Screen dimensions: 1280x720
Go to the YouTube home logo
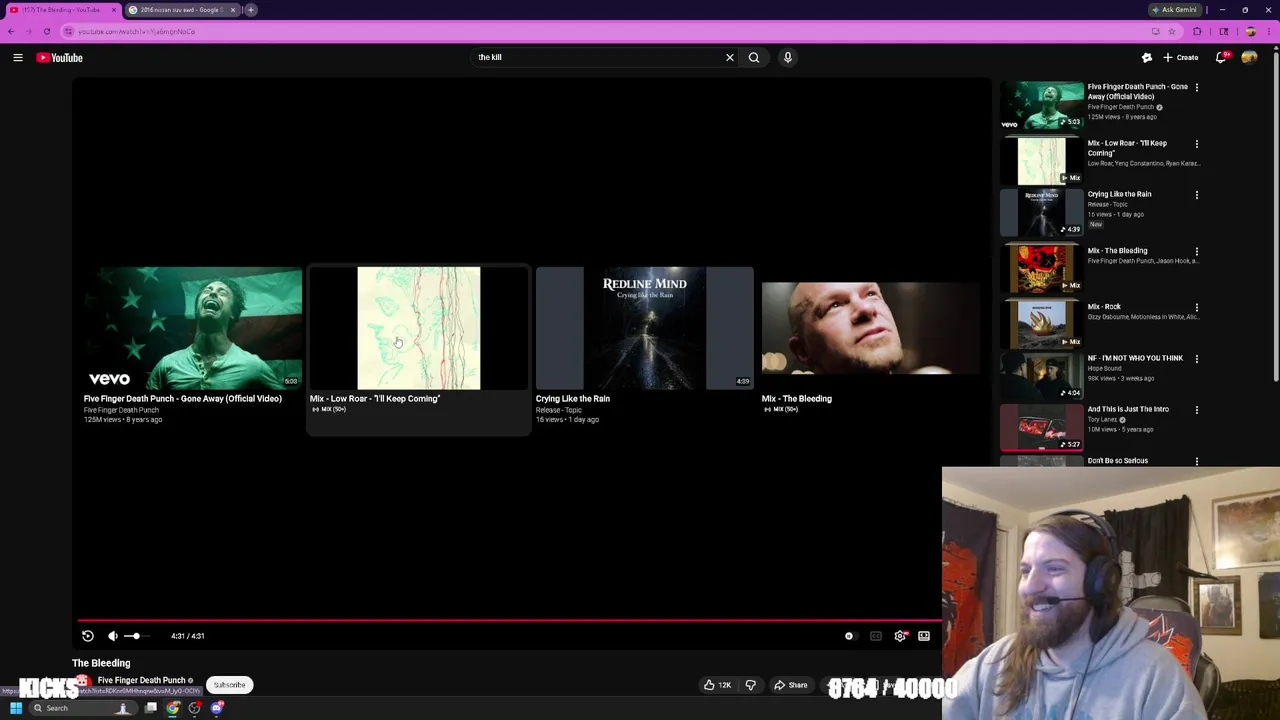(60, 58)
